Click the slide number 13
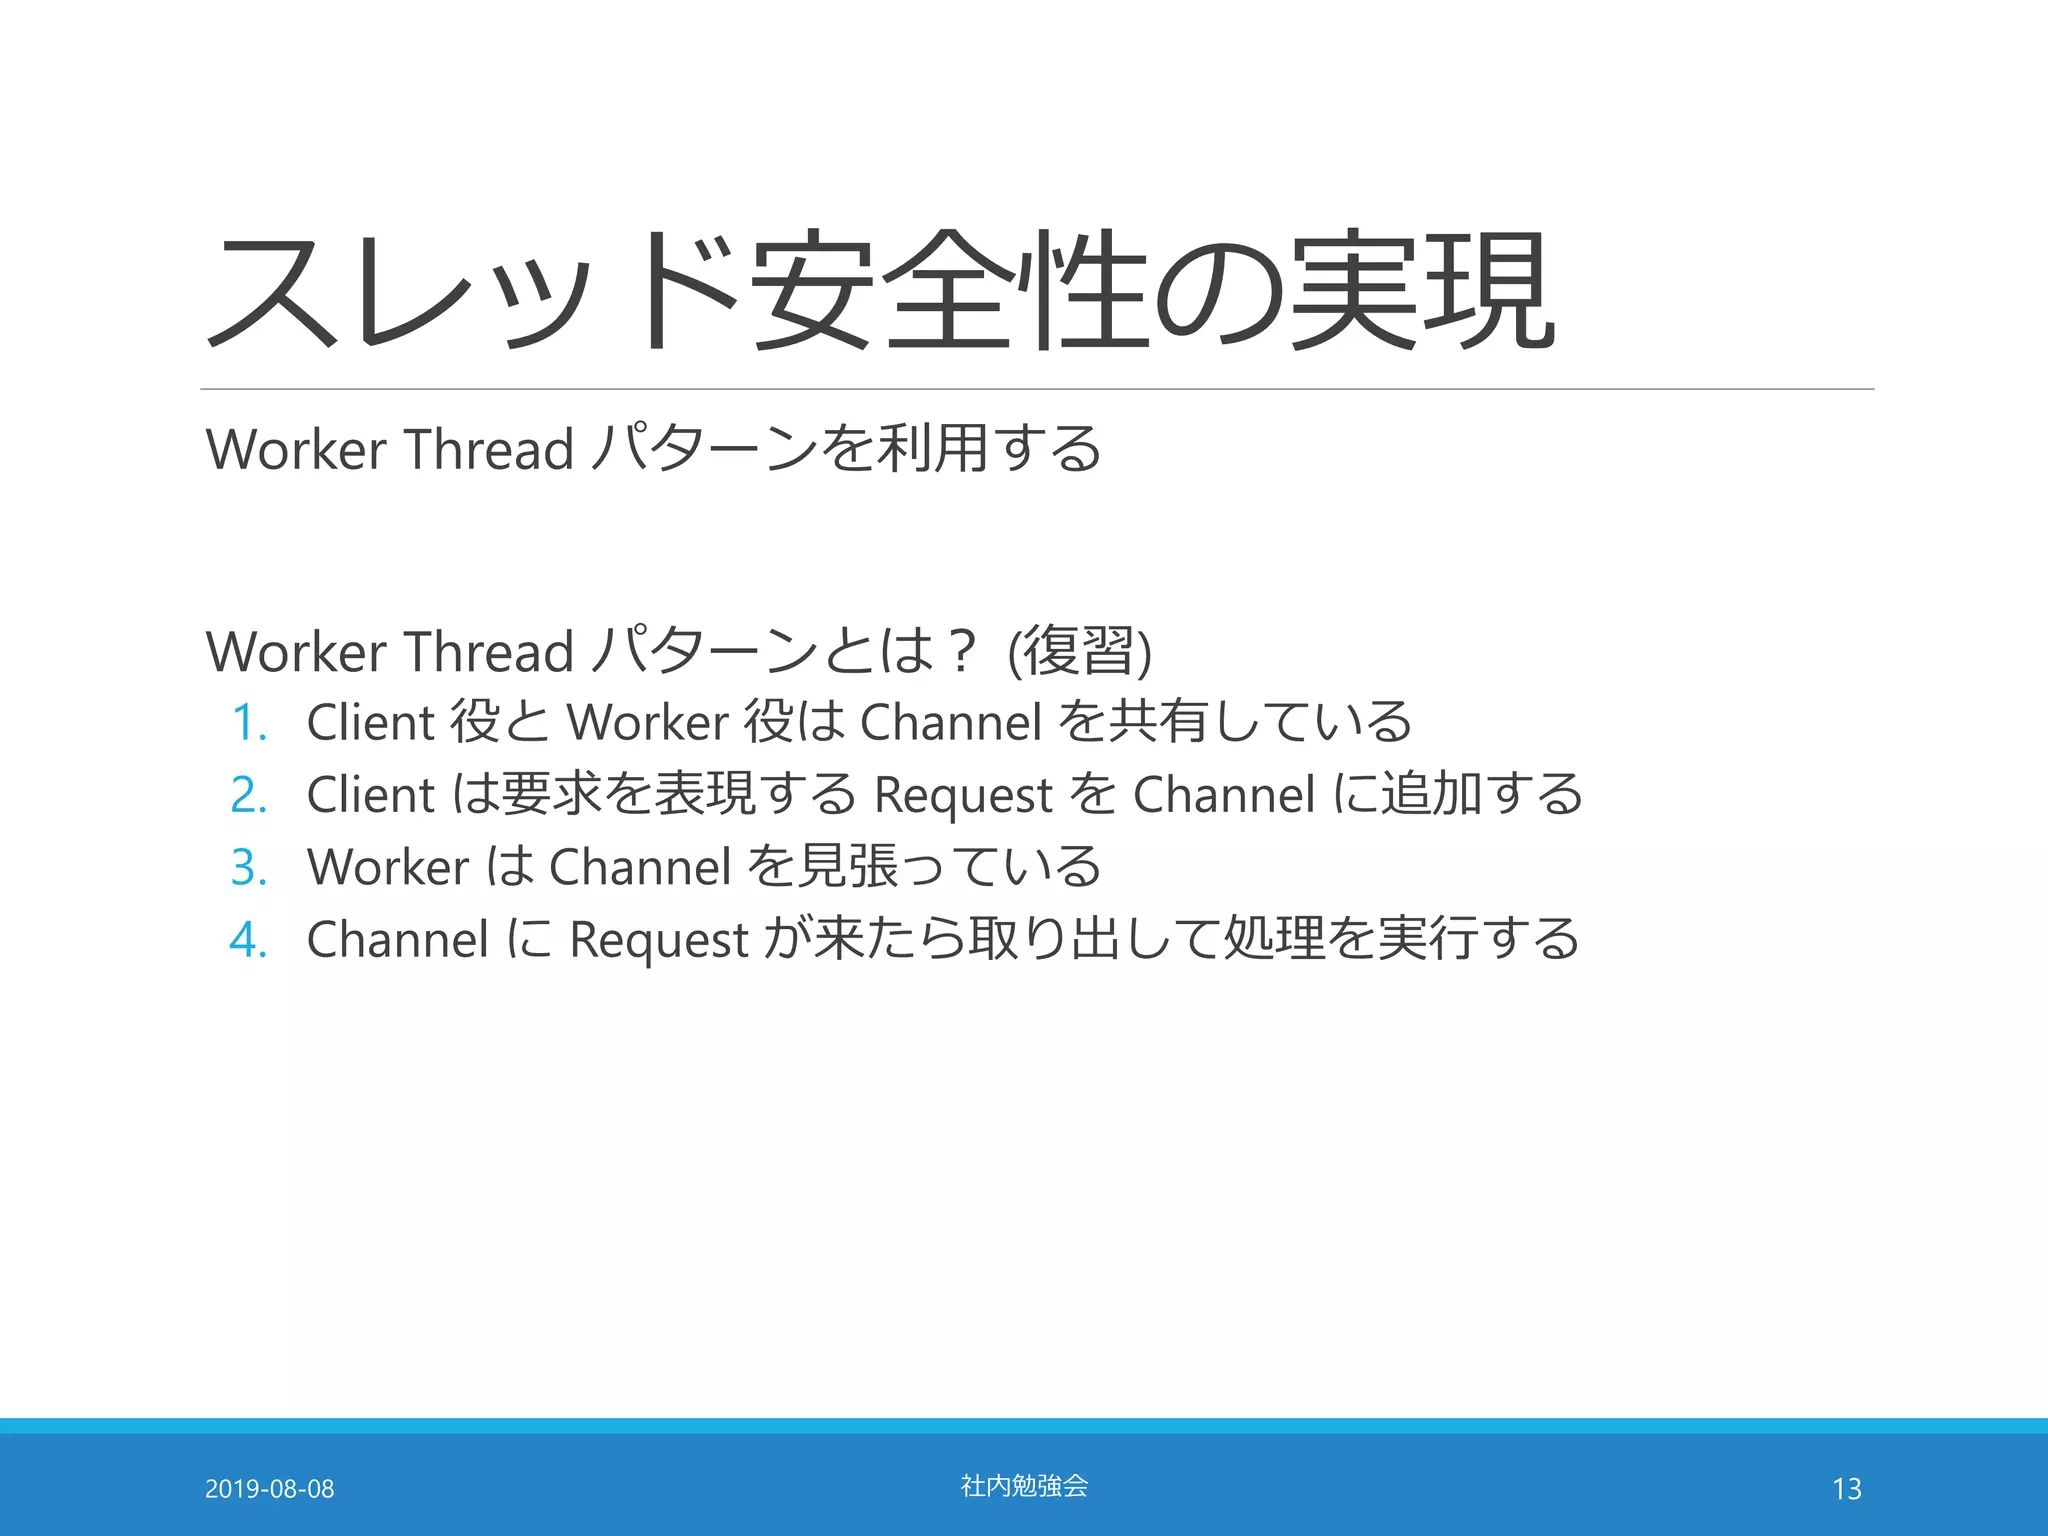 coord(1847,1489)
